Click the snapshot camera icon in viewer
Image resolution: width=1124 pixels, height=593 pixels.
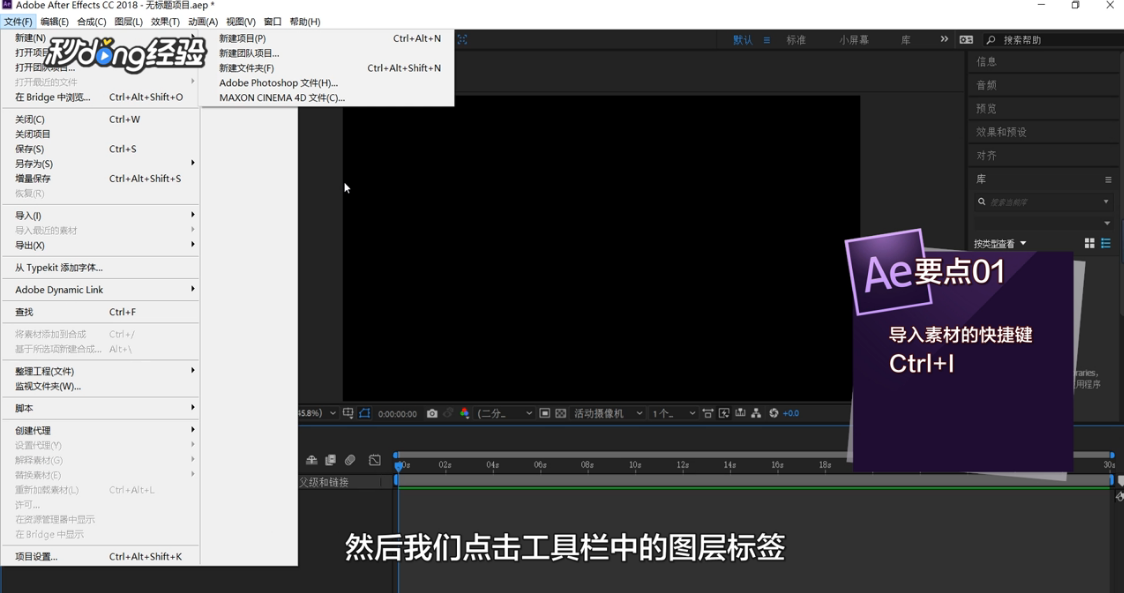(x=432, y=414)
